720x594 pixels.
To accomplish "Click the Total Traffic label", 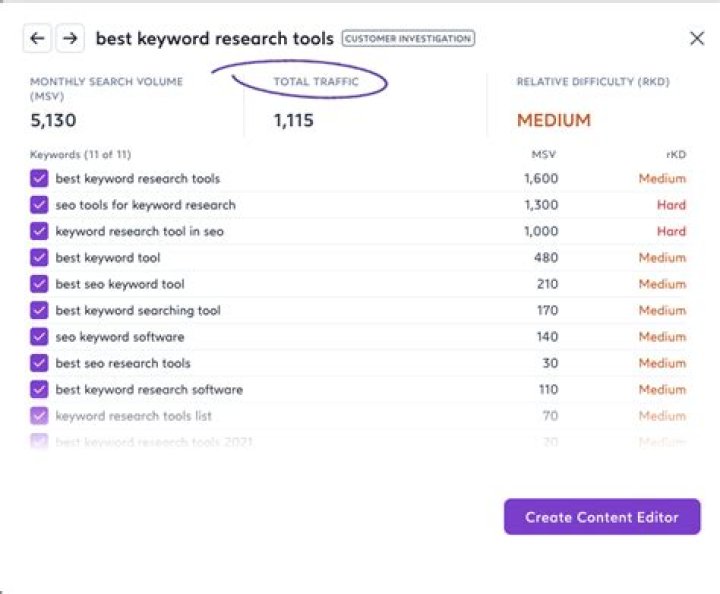I will (316, 82).
